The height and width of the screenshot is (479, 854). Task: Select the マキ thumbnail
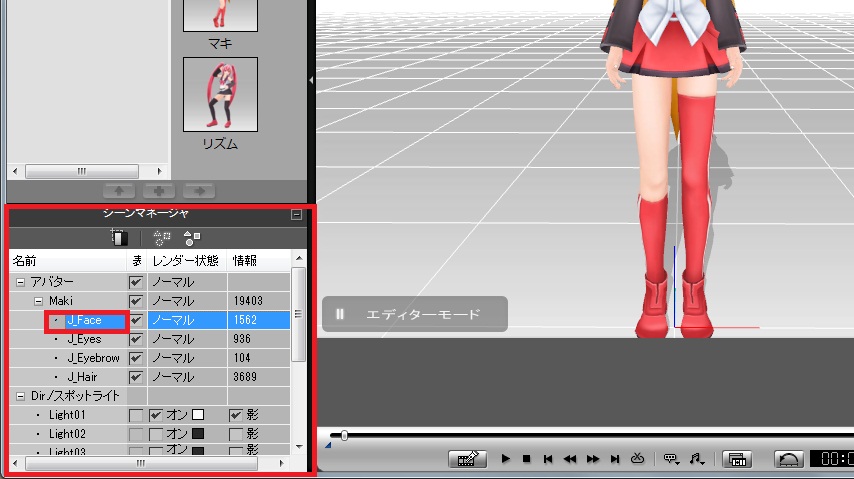coord(220,16)
